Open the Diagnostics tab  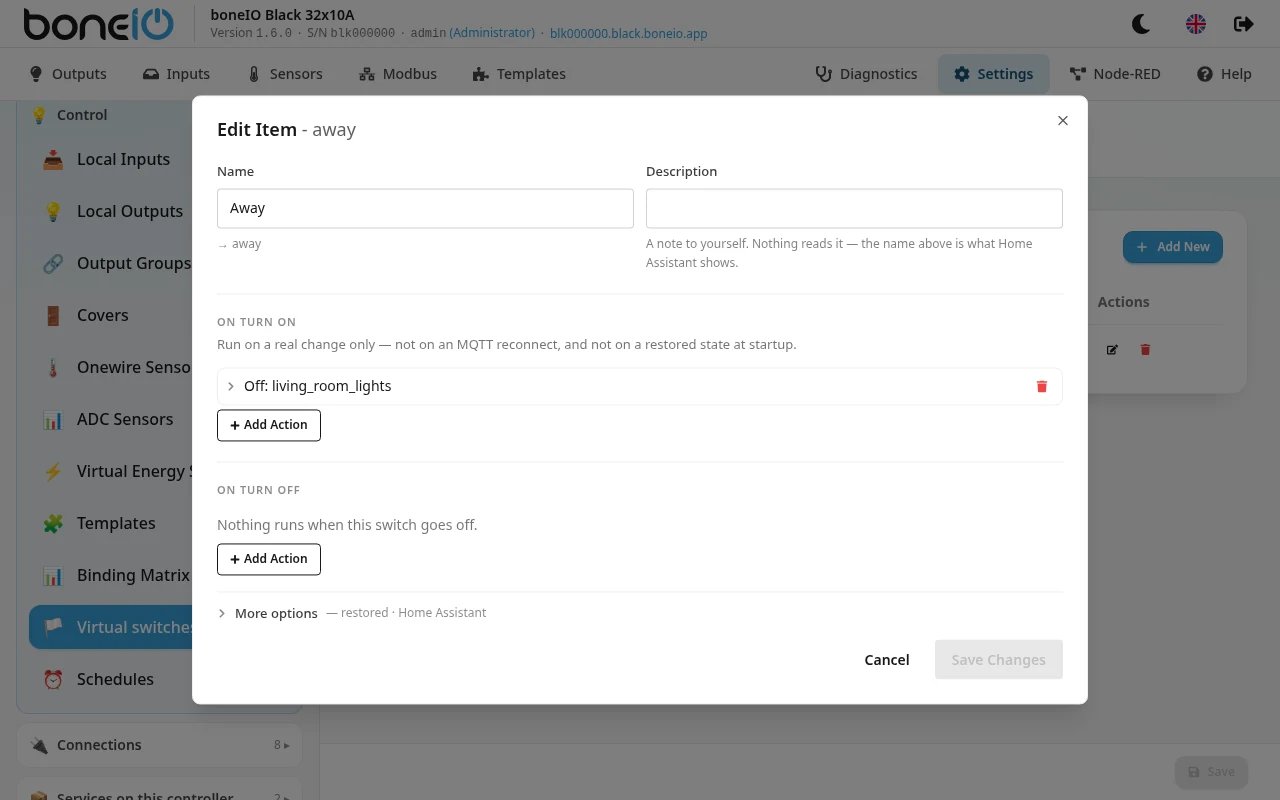866,74
